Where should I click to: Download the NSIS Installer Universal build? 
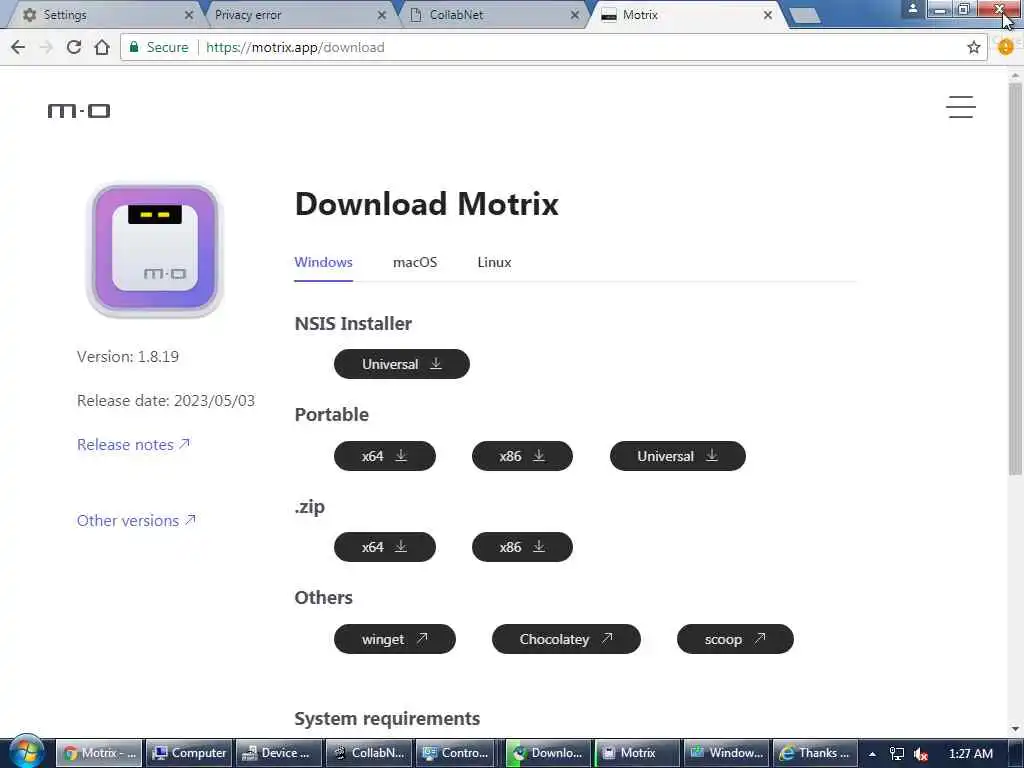coord(402,364)
